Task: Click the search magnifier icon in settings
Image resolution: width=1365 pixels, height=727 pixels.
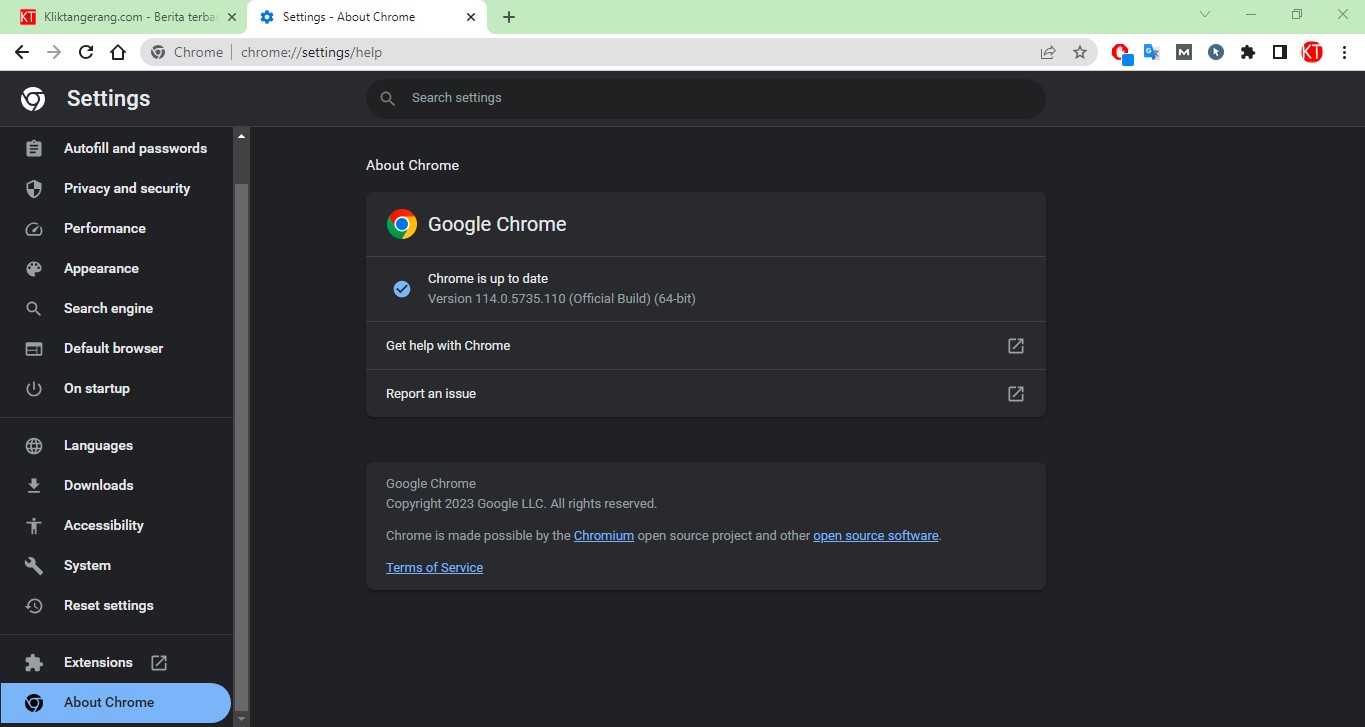Action: coord(387,98)
